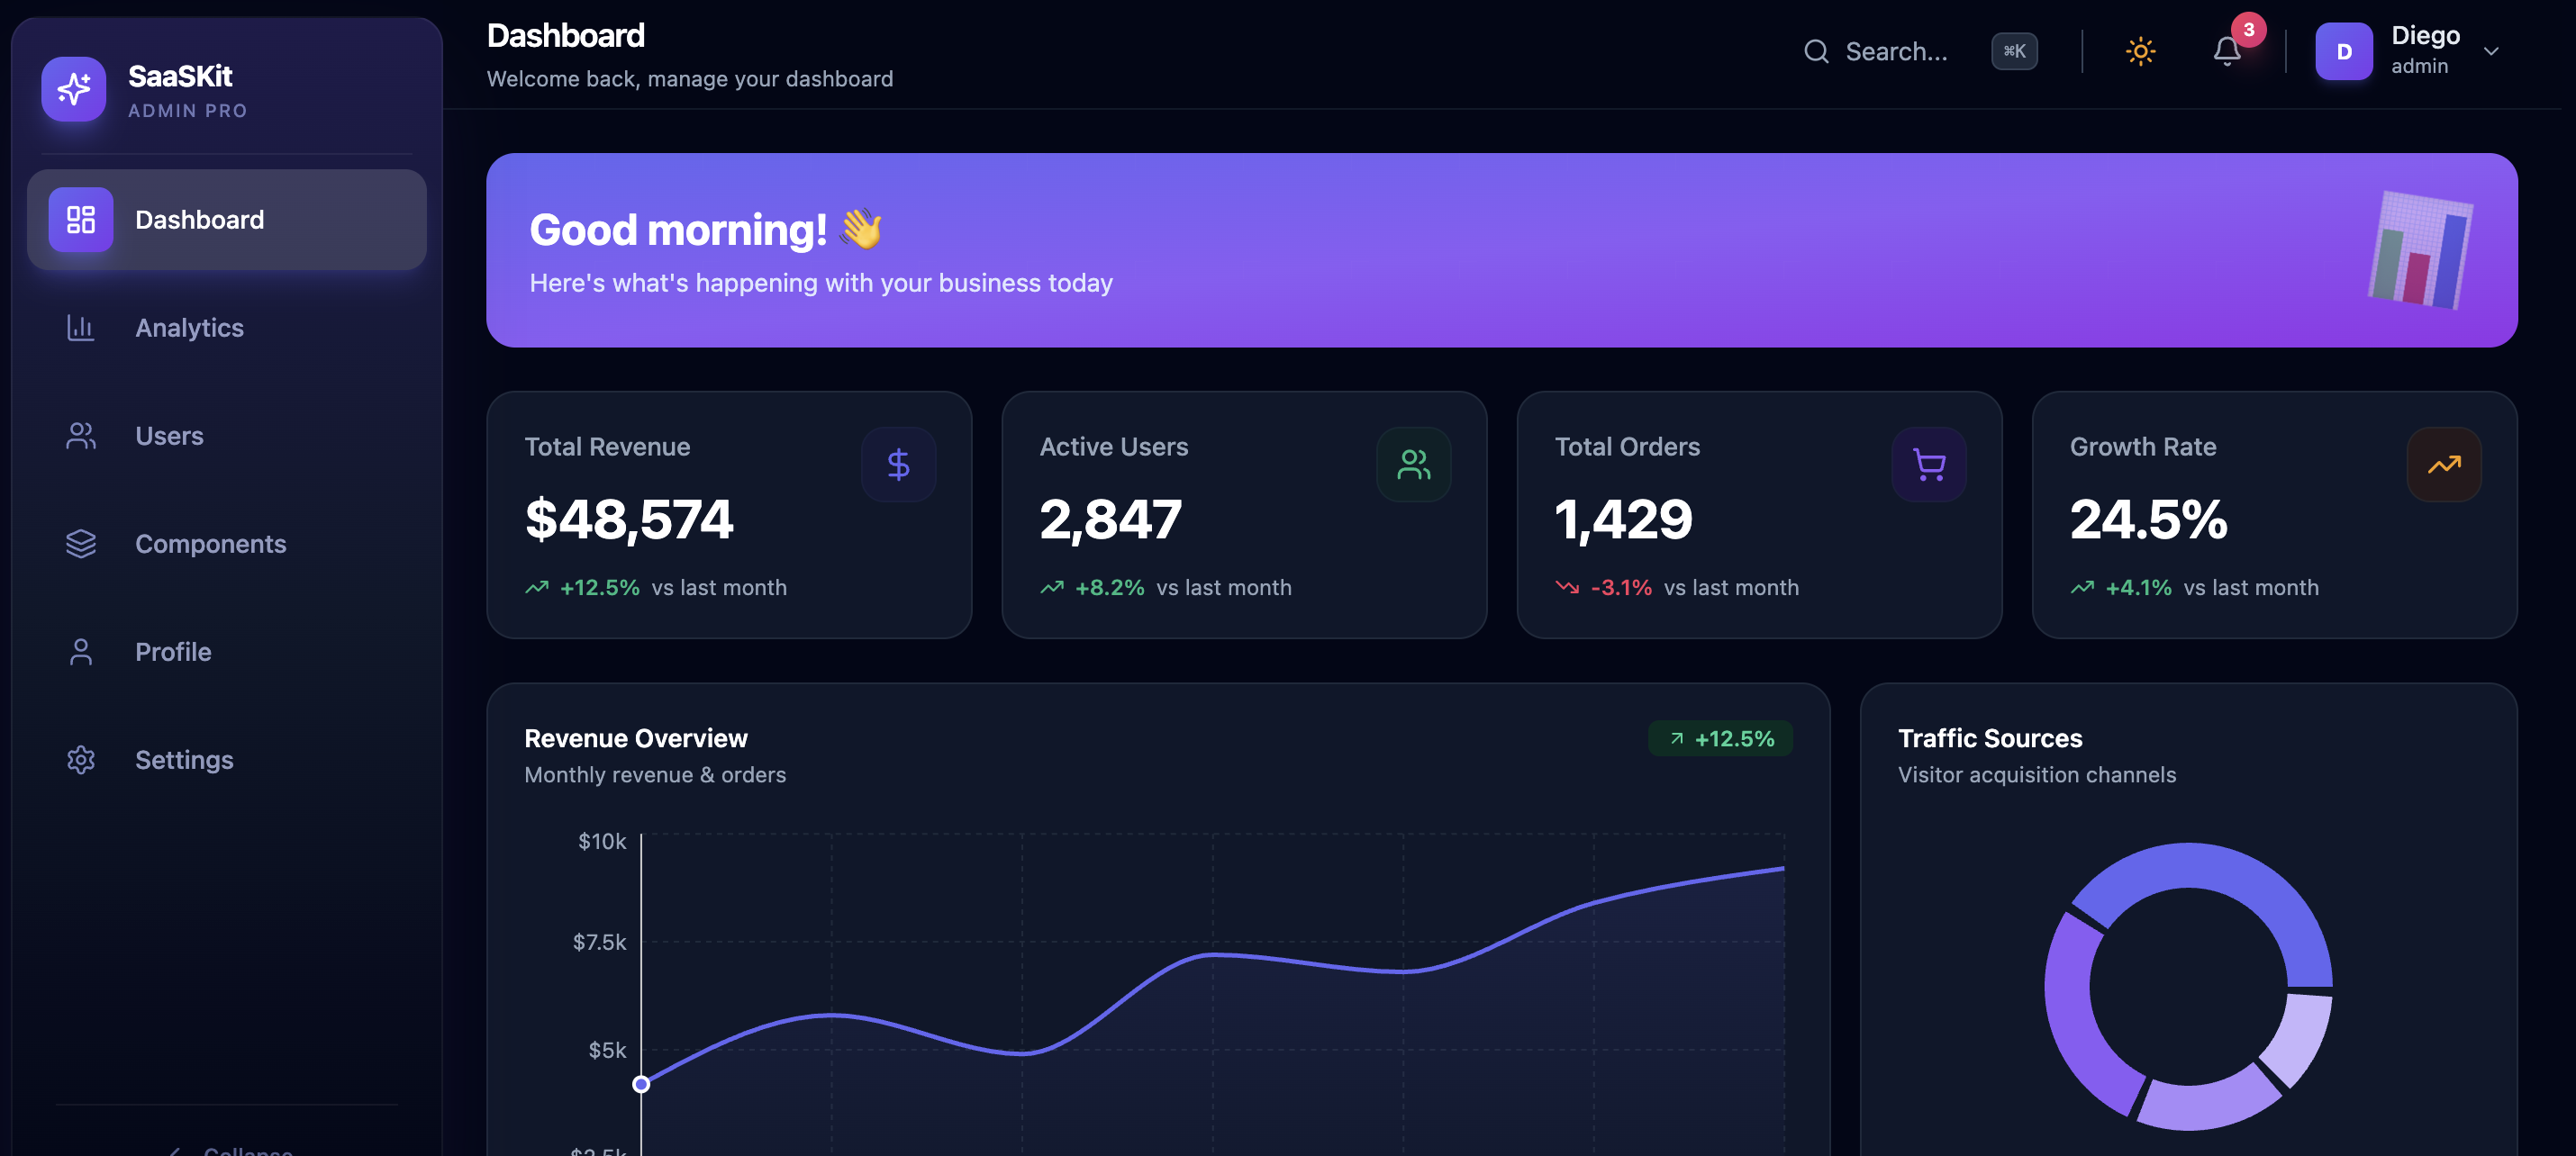Screen dimensions: 2576x1156
Task: Click the D avatar for Diego
Action: [2344, 51]
